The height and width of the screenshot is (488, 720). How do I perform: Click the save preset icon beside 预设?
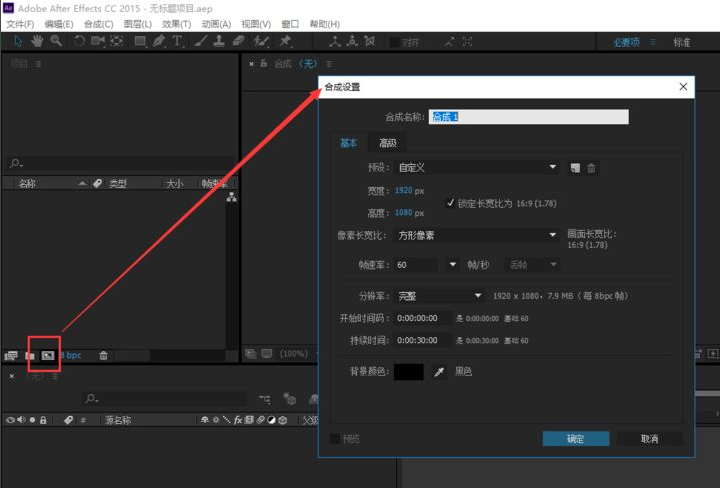tap(575, 168)
